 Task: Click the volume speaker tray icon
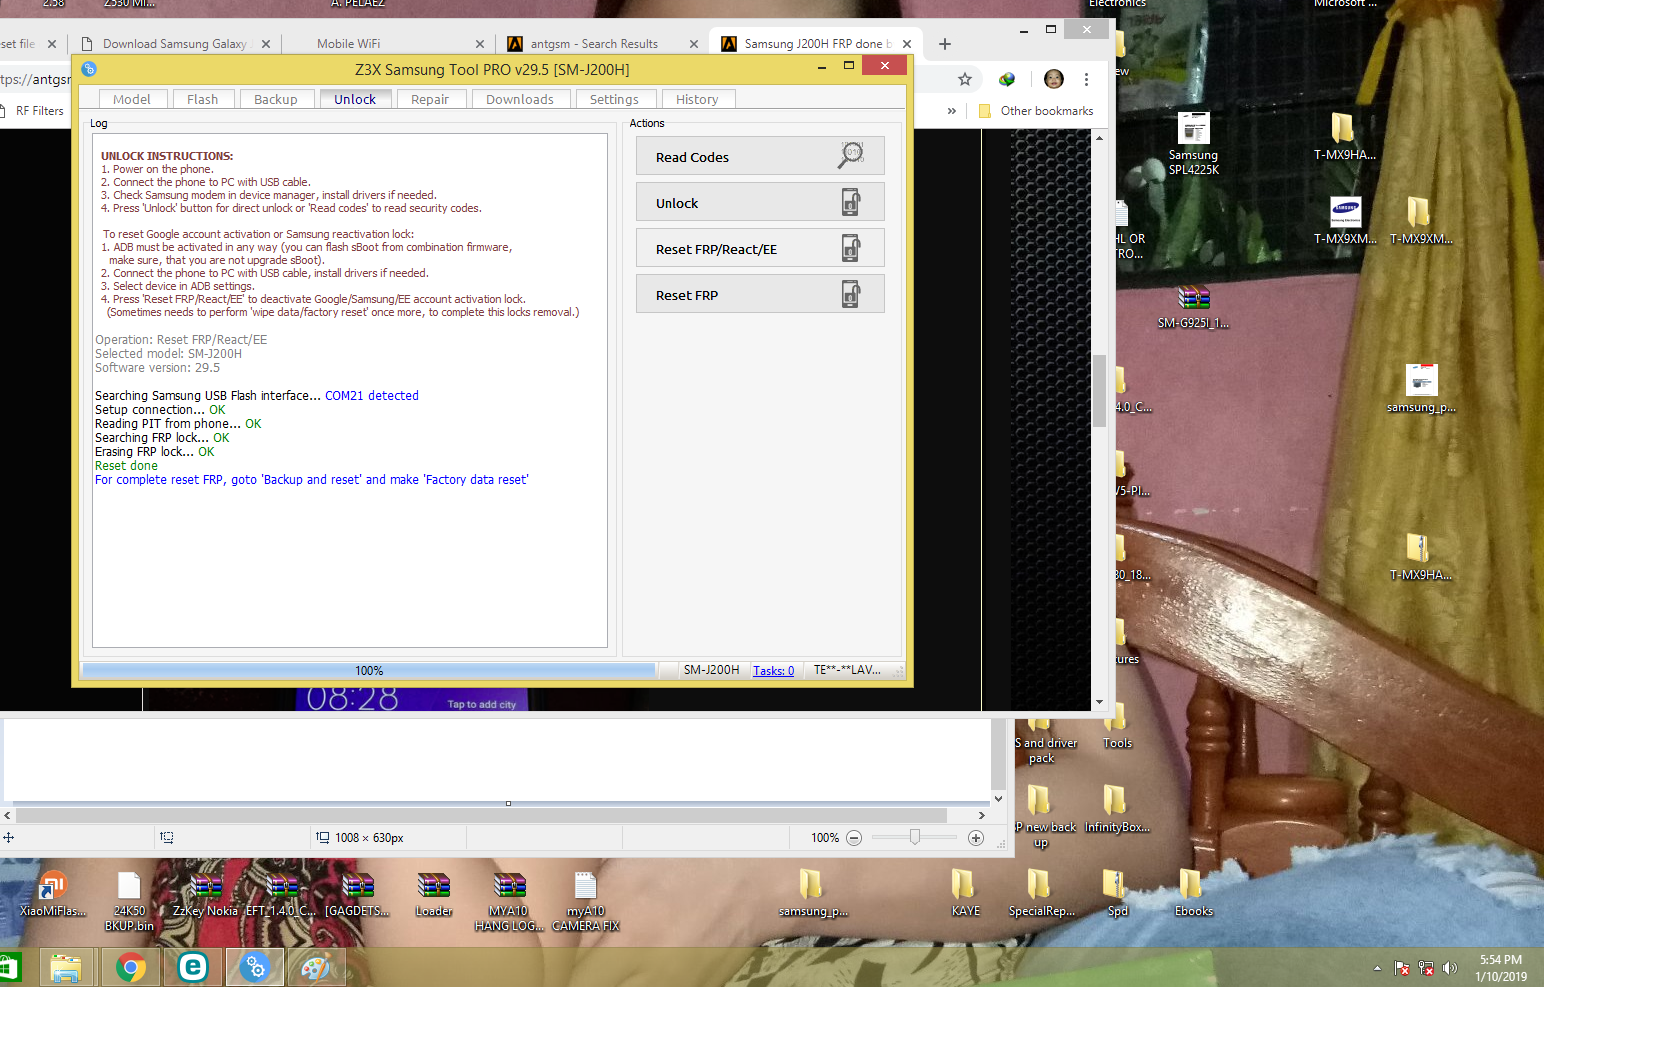coord(1450,968)
